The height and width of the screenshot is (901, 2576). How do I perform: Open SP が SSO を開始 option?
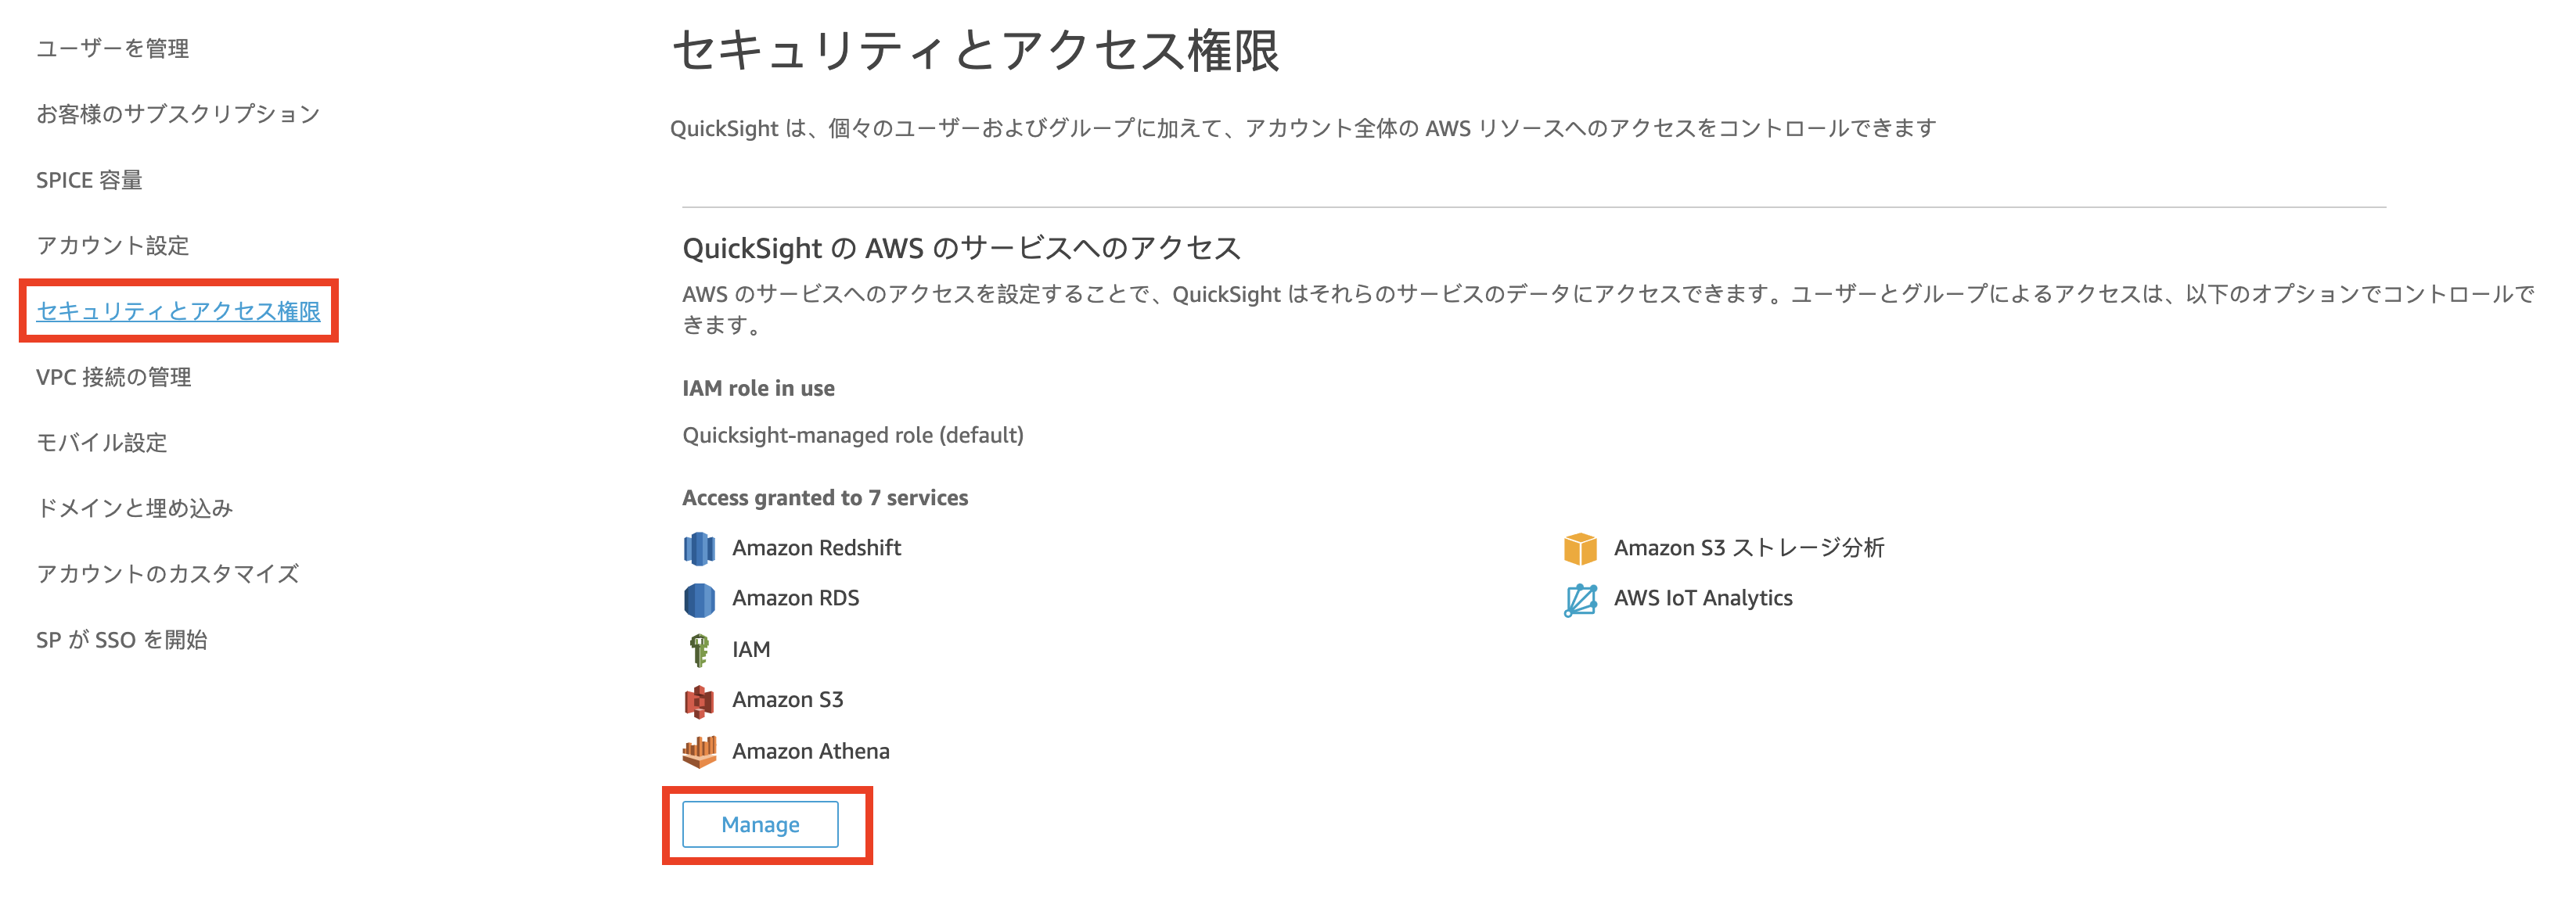[121, 640]
